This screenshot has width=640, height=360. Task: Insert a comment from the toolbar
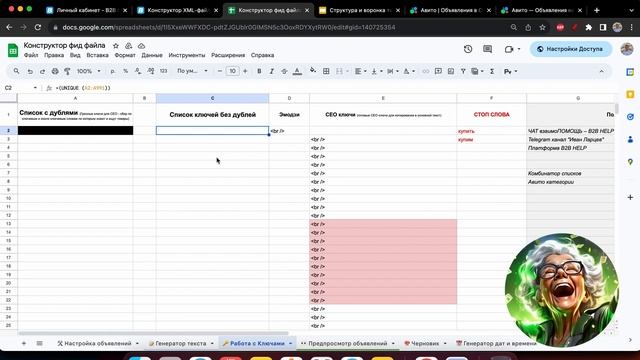click(438, 71)
